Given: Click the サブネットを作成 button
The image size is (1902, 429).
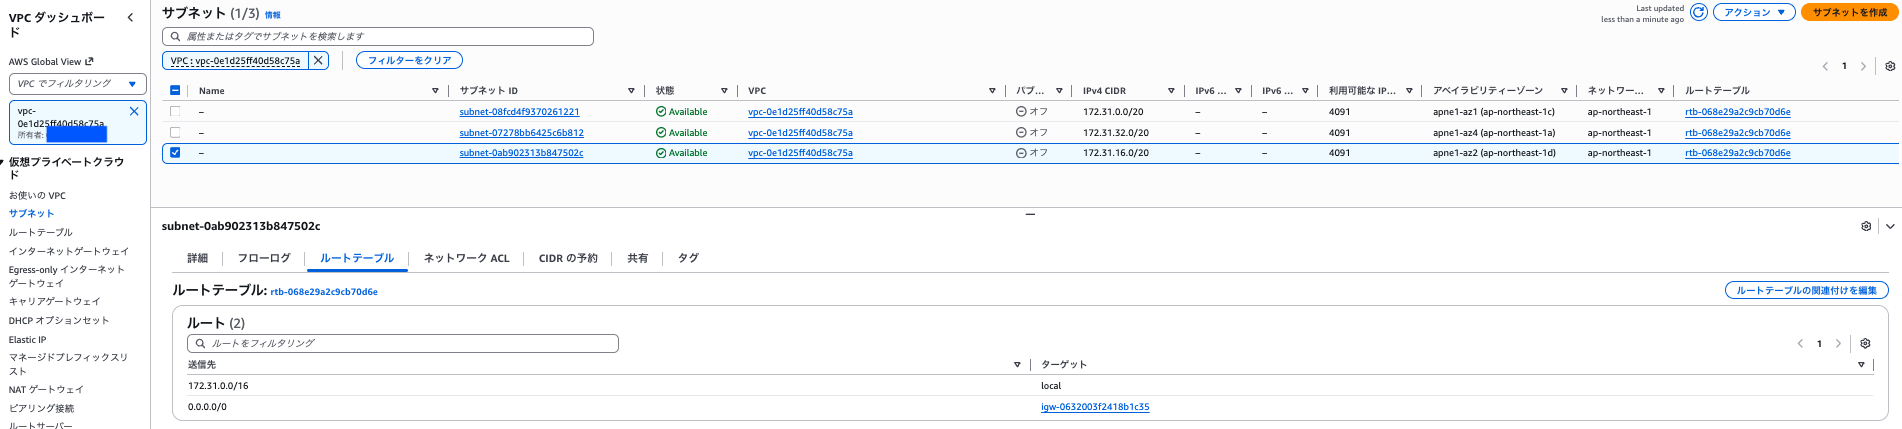Looking at the screenshot, I should point(1849,13).
